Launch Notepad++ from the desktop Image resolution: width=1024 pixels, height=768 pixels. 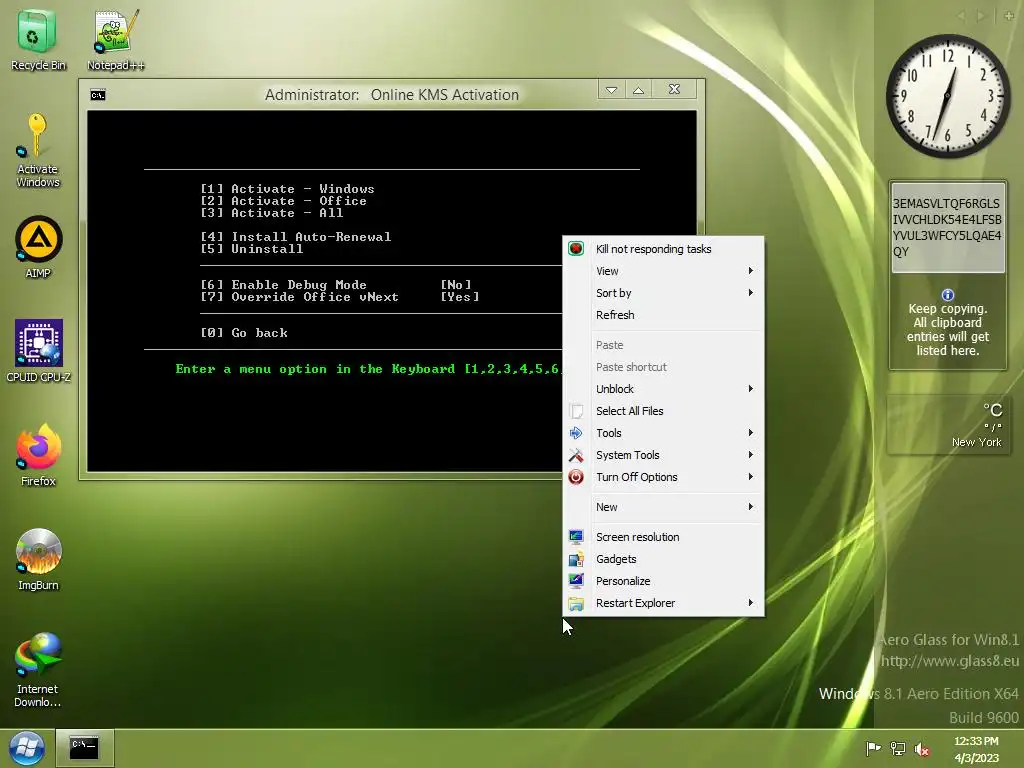pos(116,40)
